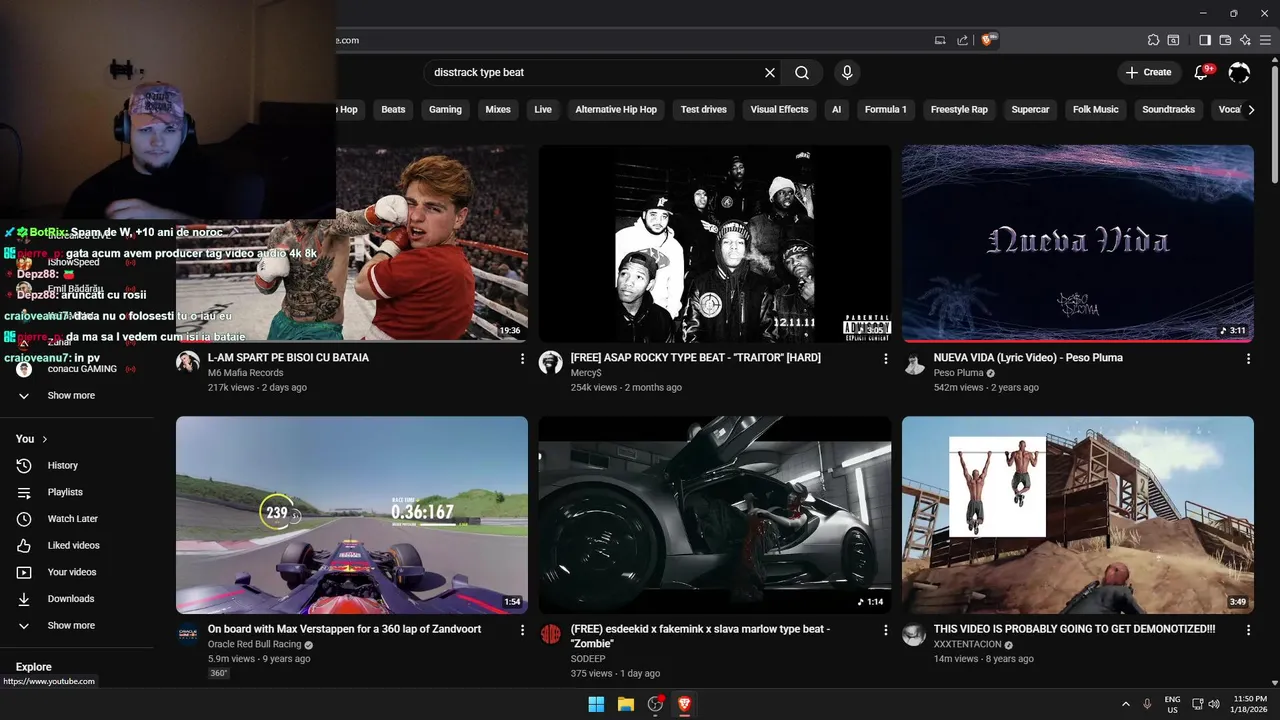Open Mercy$ channel name link

point(585,373)
